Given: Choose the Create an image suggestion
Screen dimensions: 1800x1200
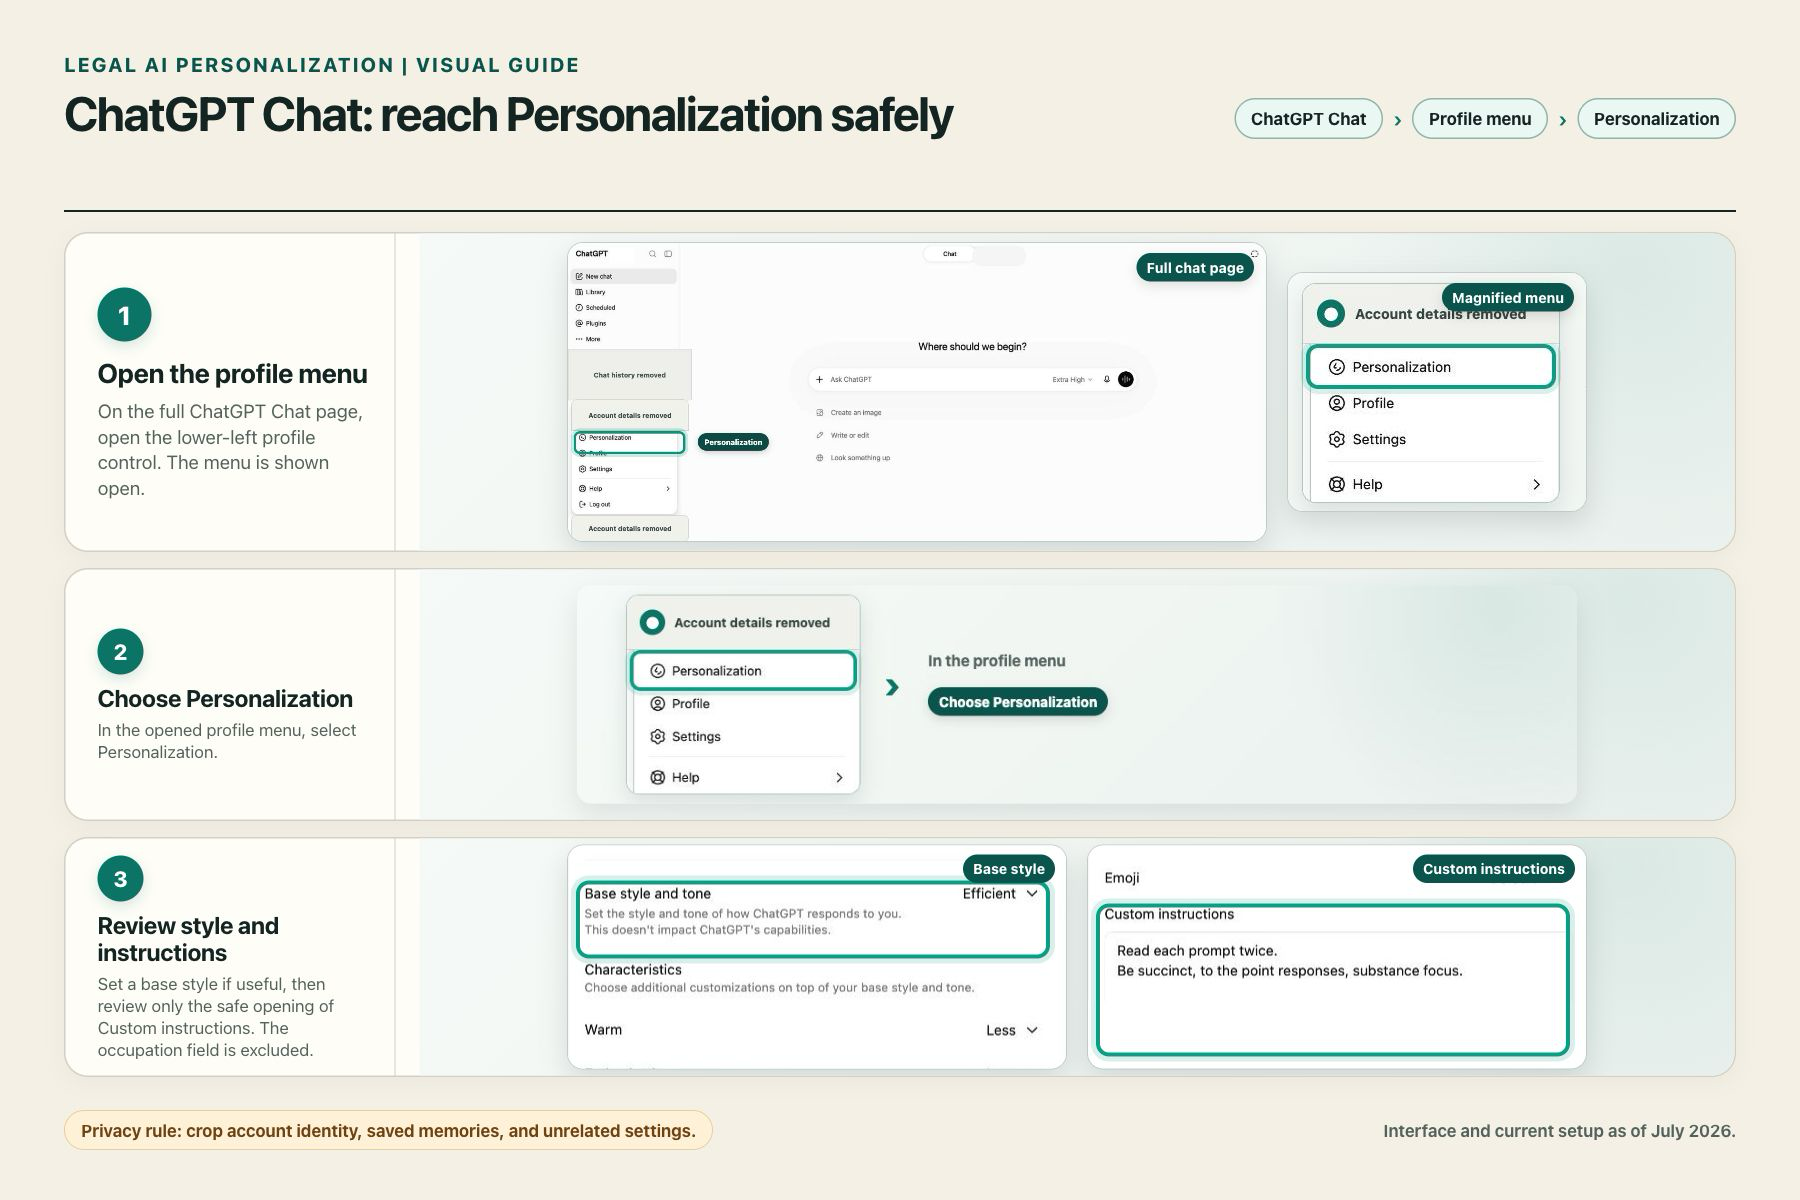Looking at the screenshot, I should [x=849, y=412].
